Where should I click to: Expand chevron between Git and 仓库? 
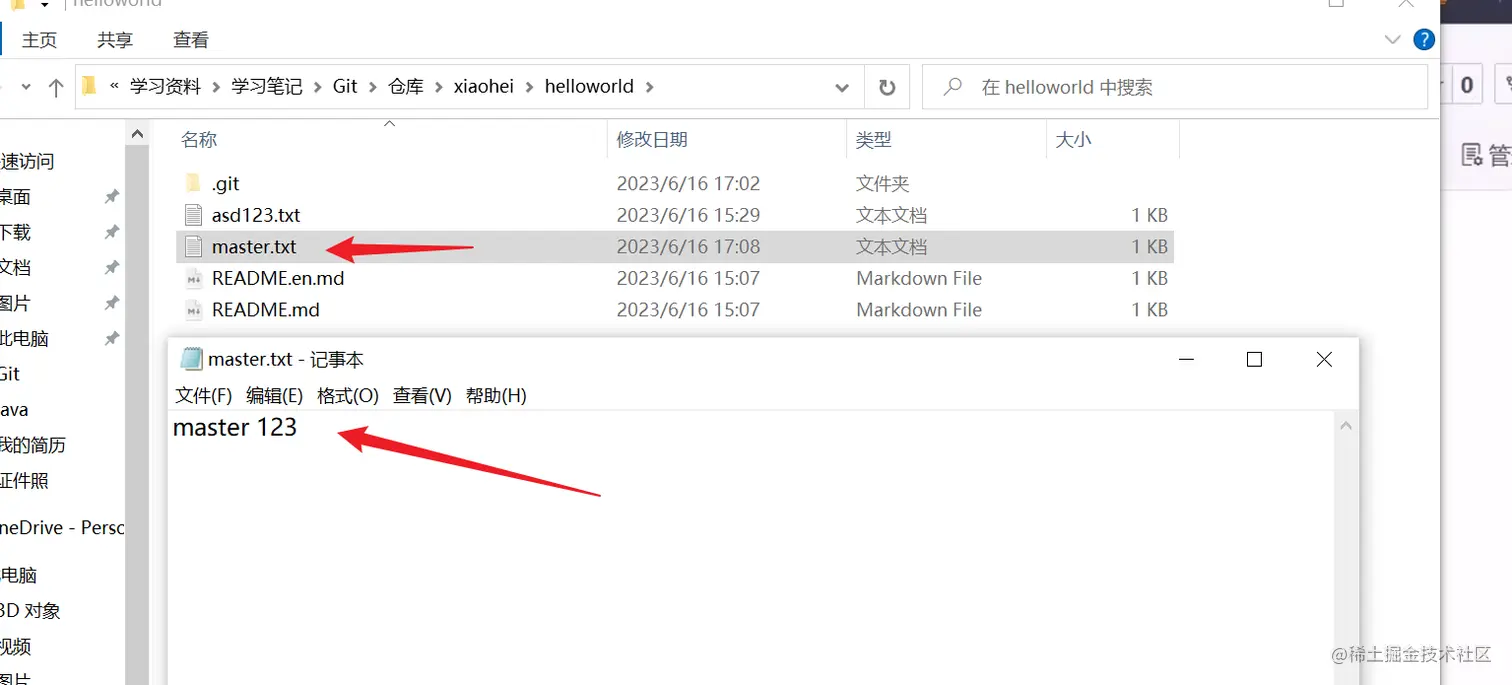tap(373, 87)
